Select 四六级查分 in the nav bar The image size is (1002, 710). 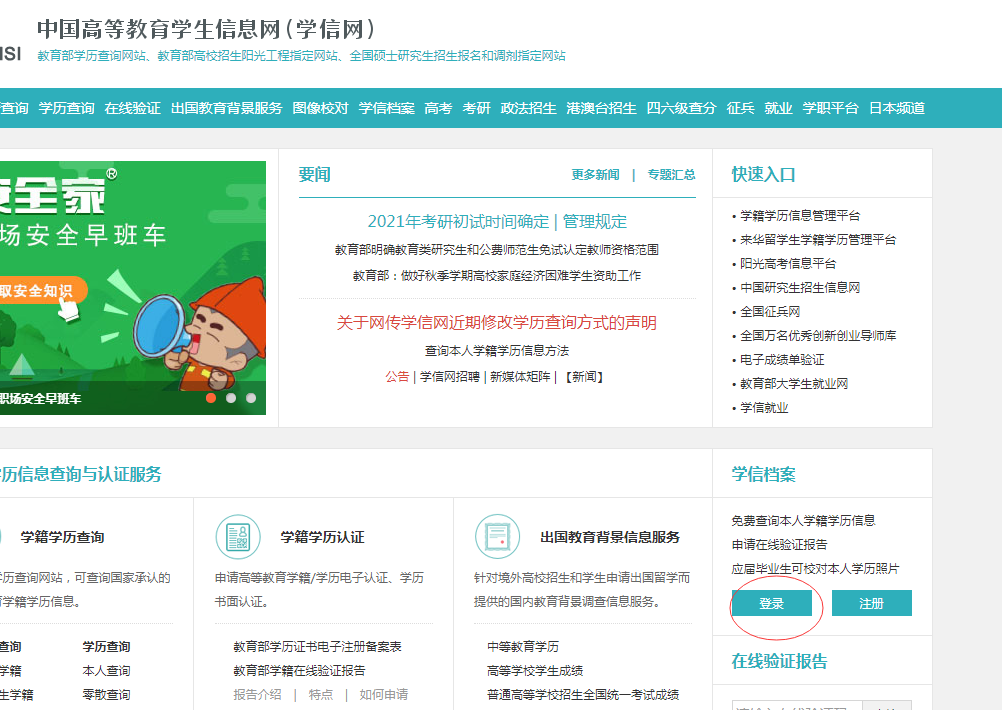[681, 108]
